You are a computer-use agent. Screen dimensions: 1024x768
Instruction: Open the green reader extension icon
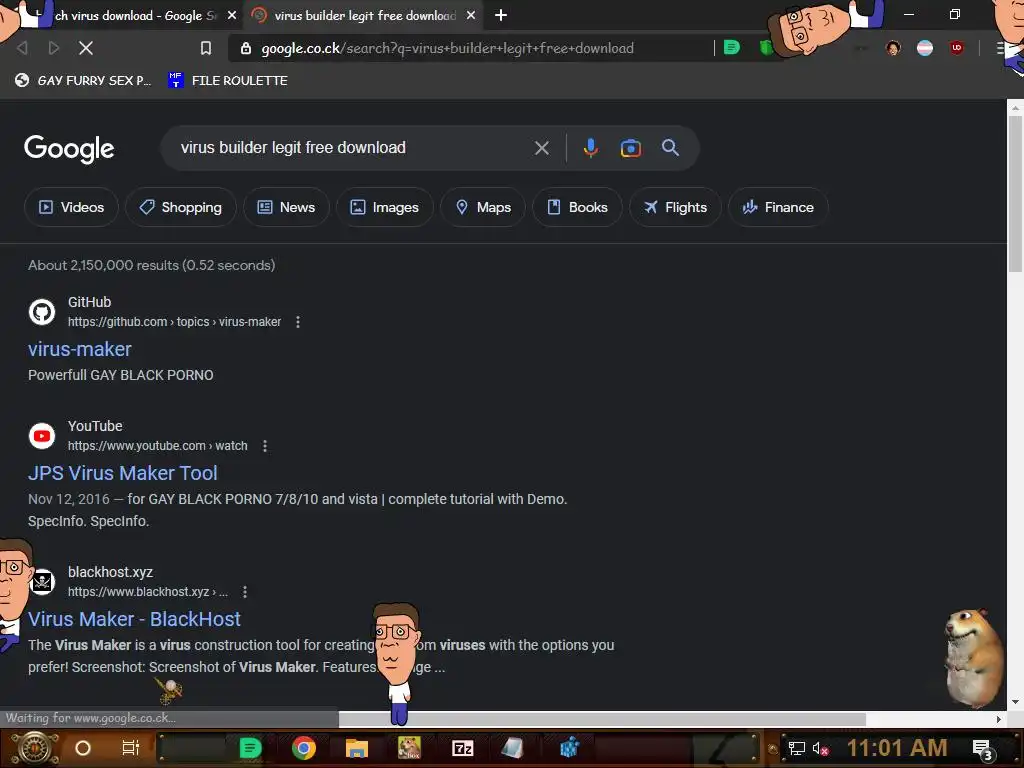point(731,48)
